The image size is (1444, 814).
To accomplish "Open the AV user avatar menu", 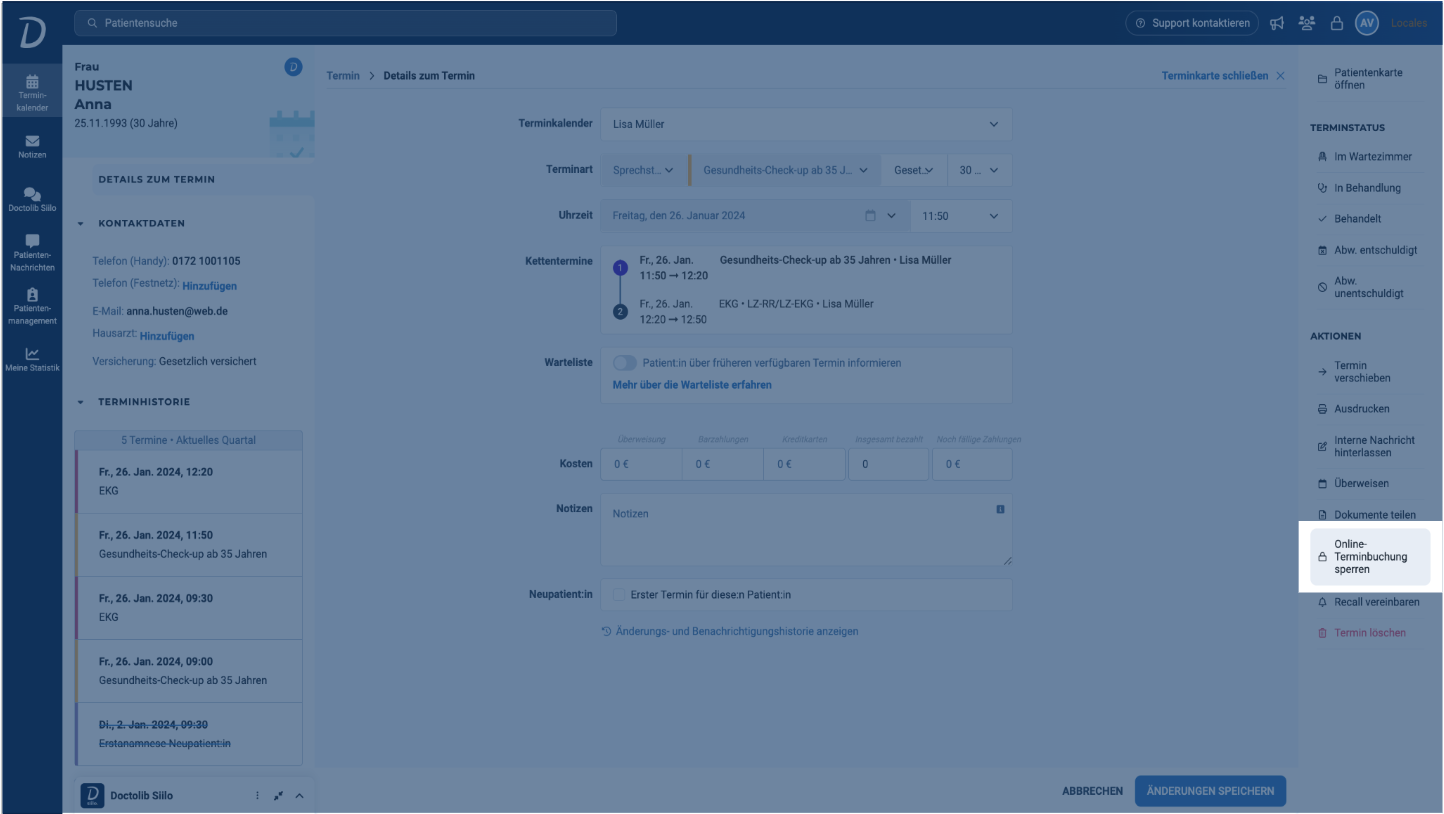I will pyautogui.click(x=1367, y=23).
